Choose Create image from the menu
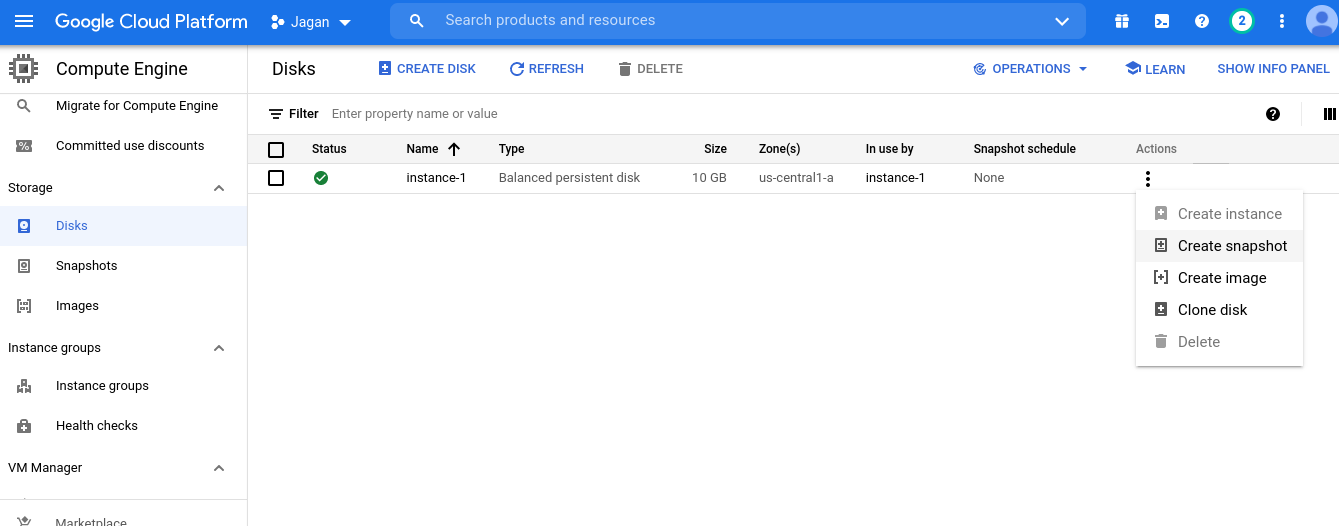Image resolution: width=1339 pixels, height=526 pixels. tap(1219, 278)
